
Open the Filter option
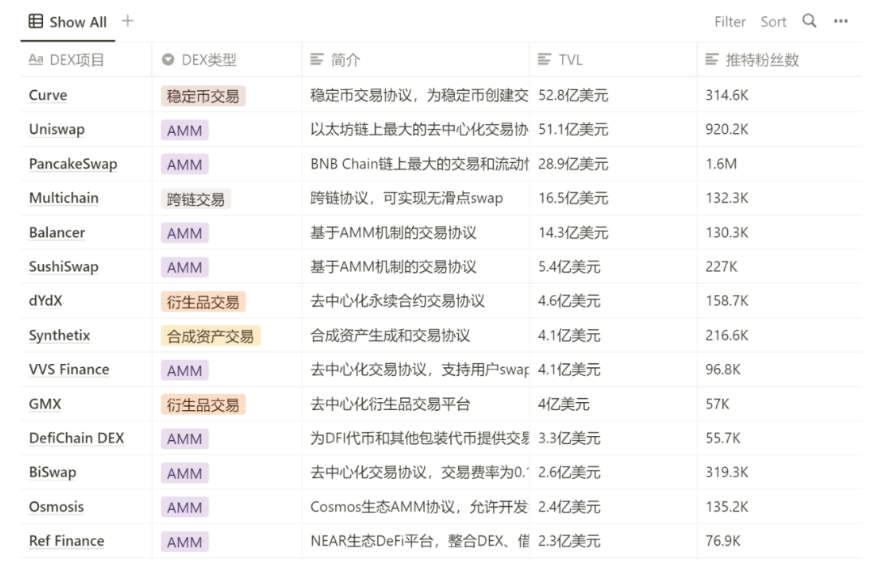[730, 22]
